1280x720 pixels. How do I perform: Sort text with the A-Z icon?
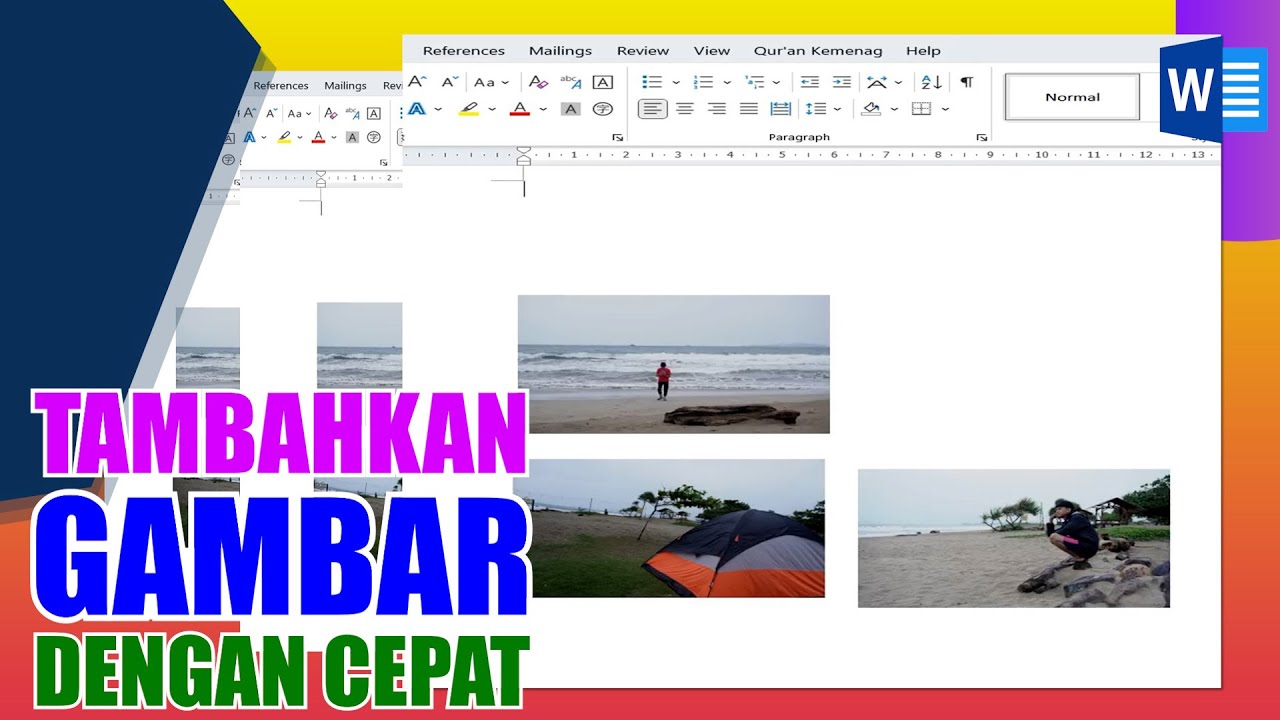(931, 82)
